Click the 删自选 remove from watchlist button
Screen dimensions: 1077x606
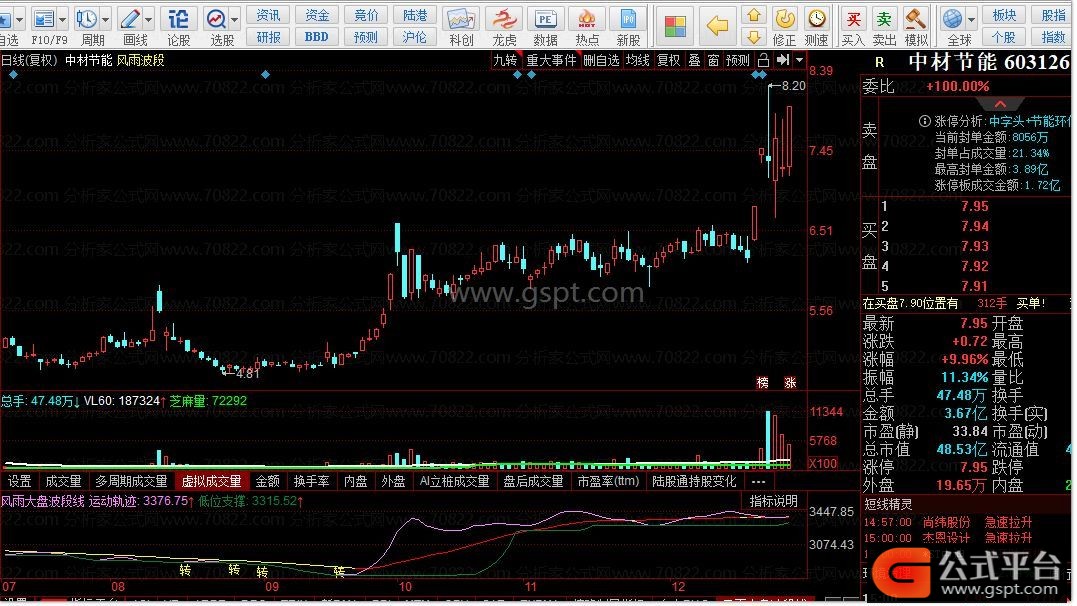coord(601,60)
